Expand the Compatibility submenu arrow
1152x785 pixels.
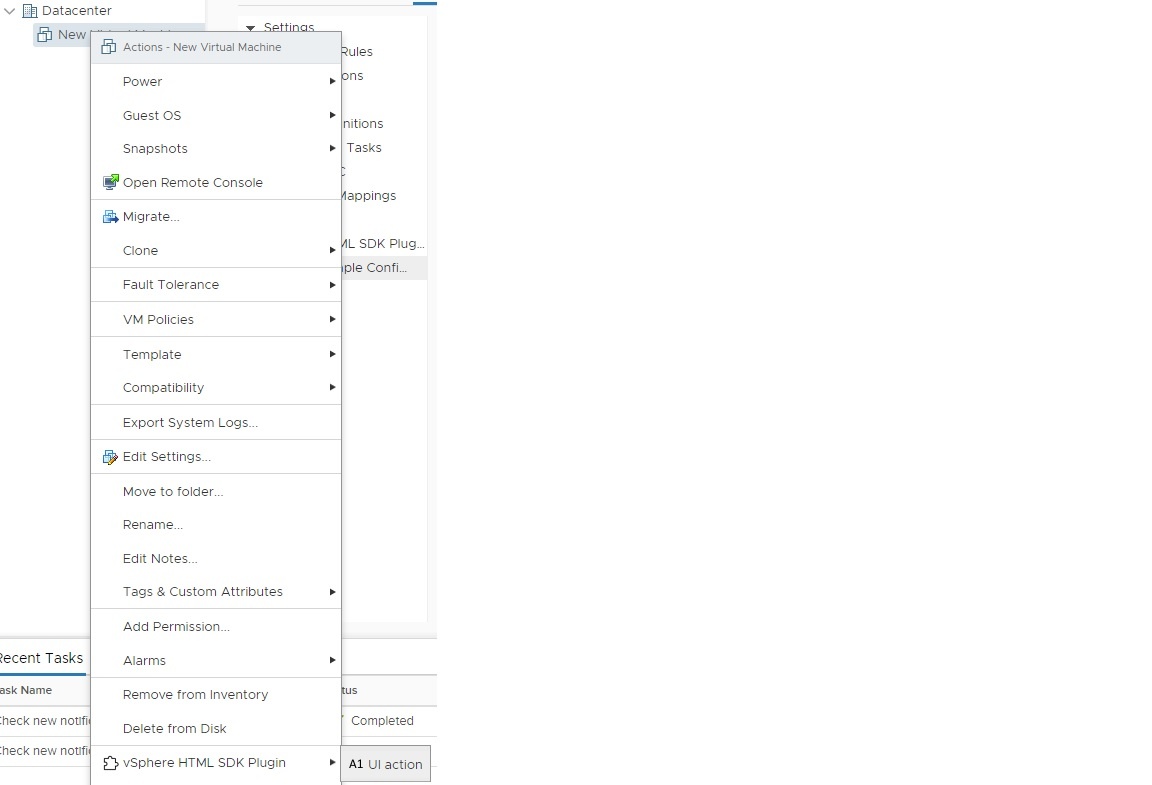(x=332, y=387)
